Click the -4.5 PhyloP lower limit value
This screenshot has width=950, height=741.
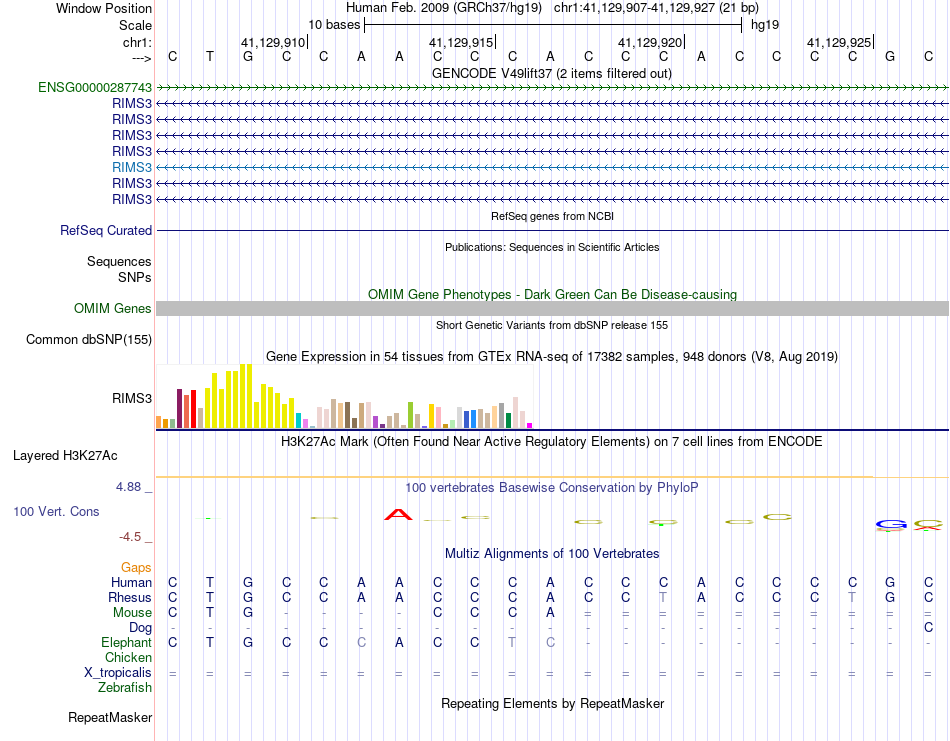(130, 537)
